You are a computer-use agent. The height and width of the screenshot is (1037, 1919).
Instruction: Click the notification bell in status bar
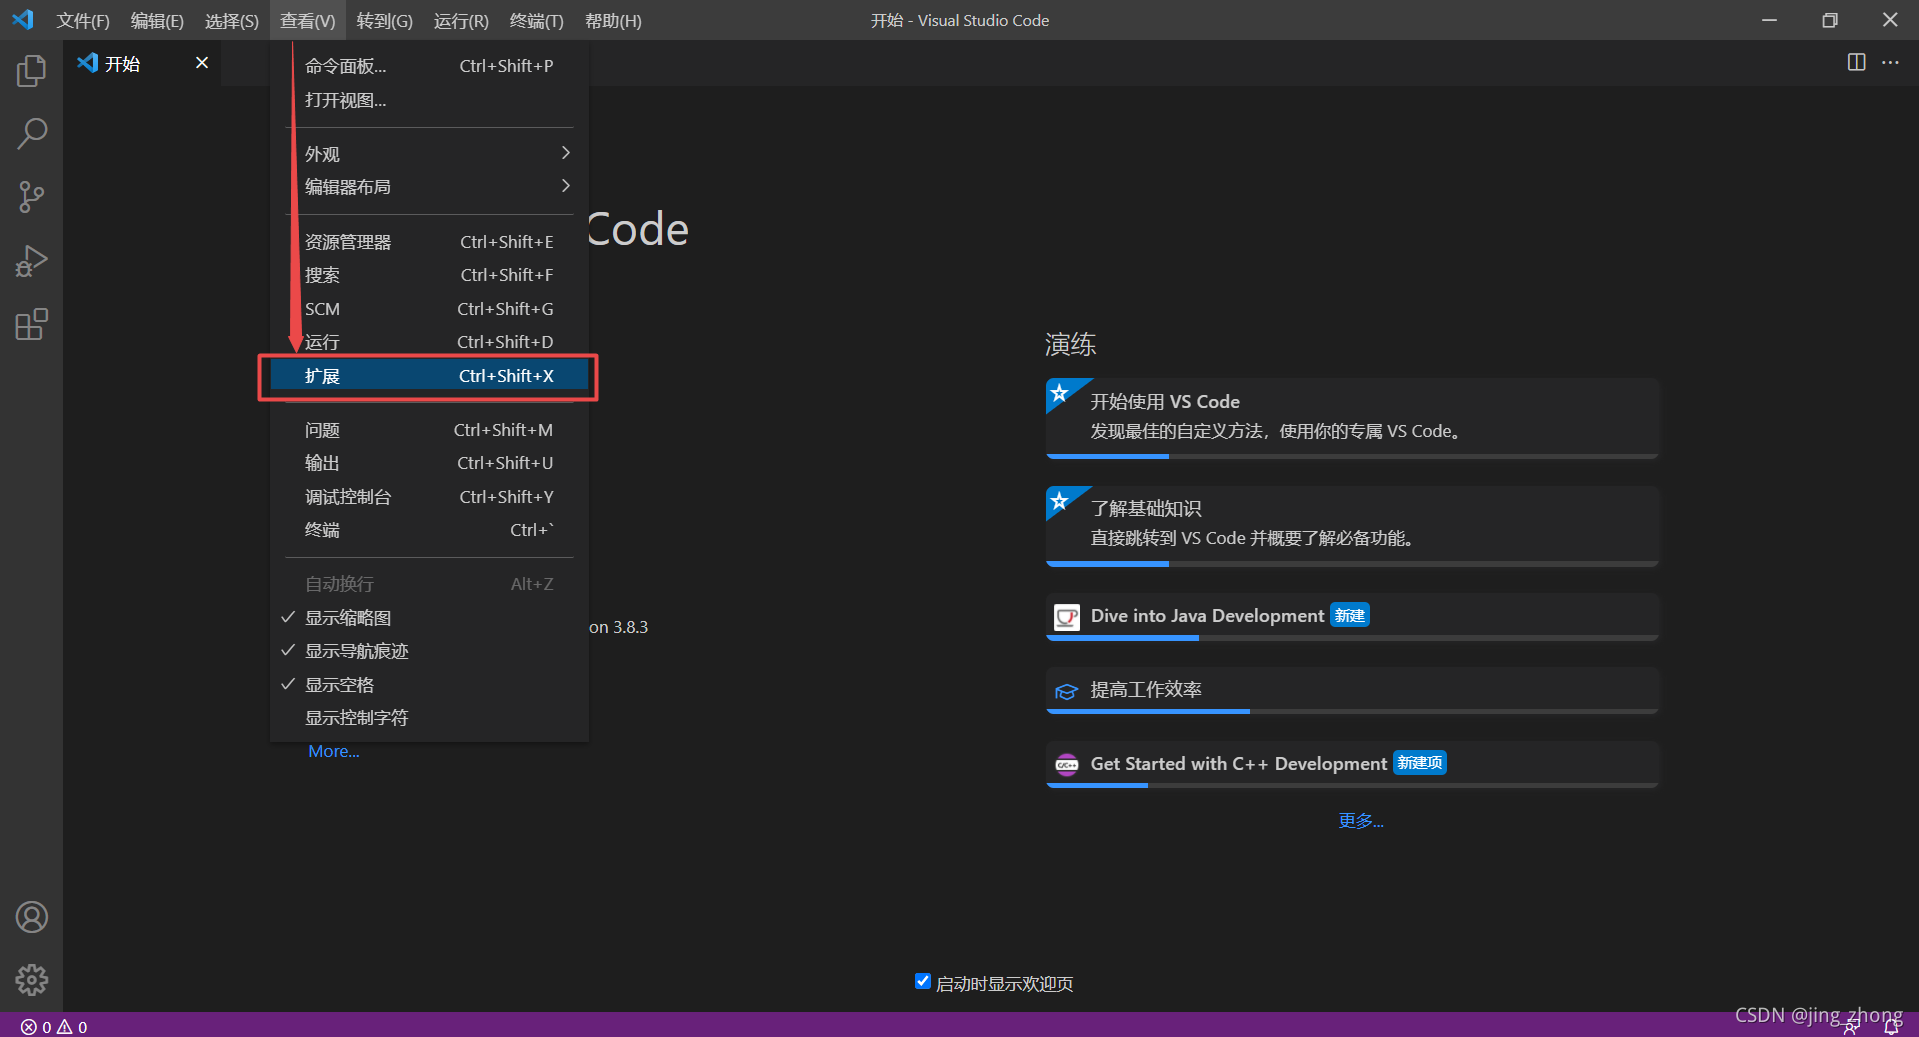[x=1892, y=1027]
